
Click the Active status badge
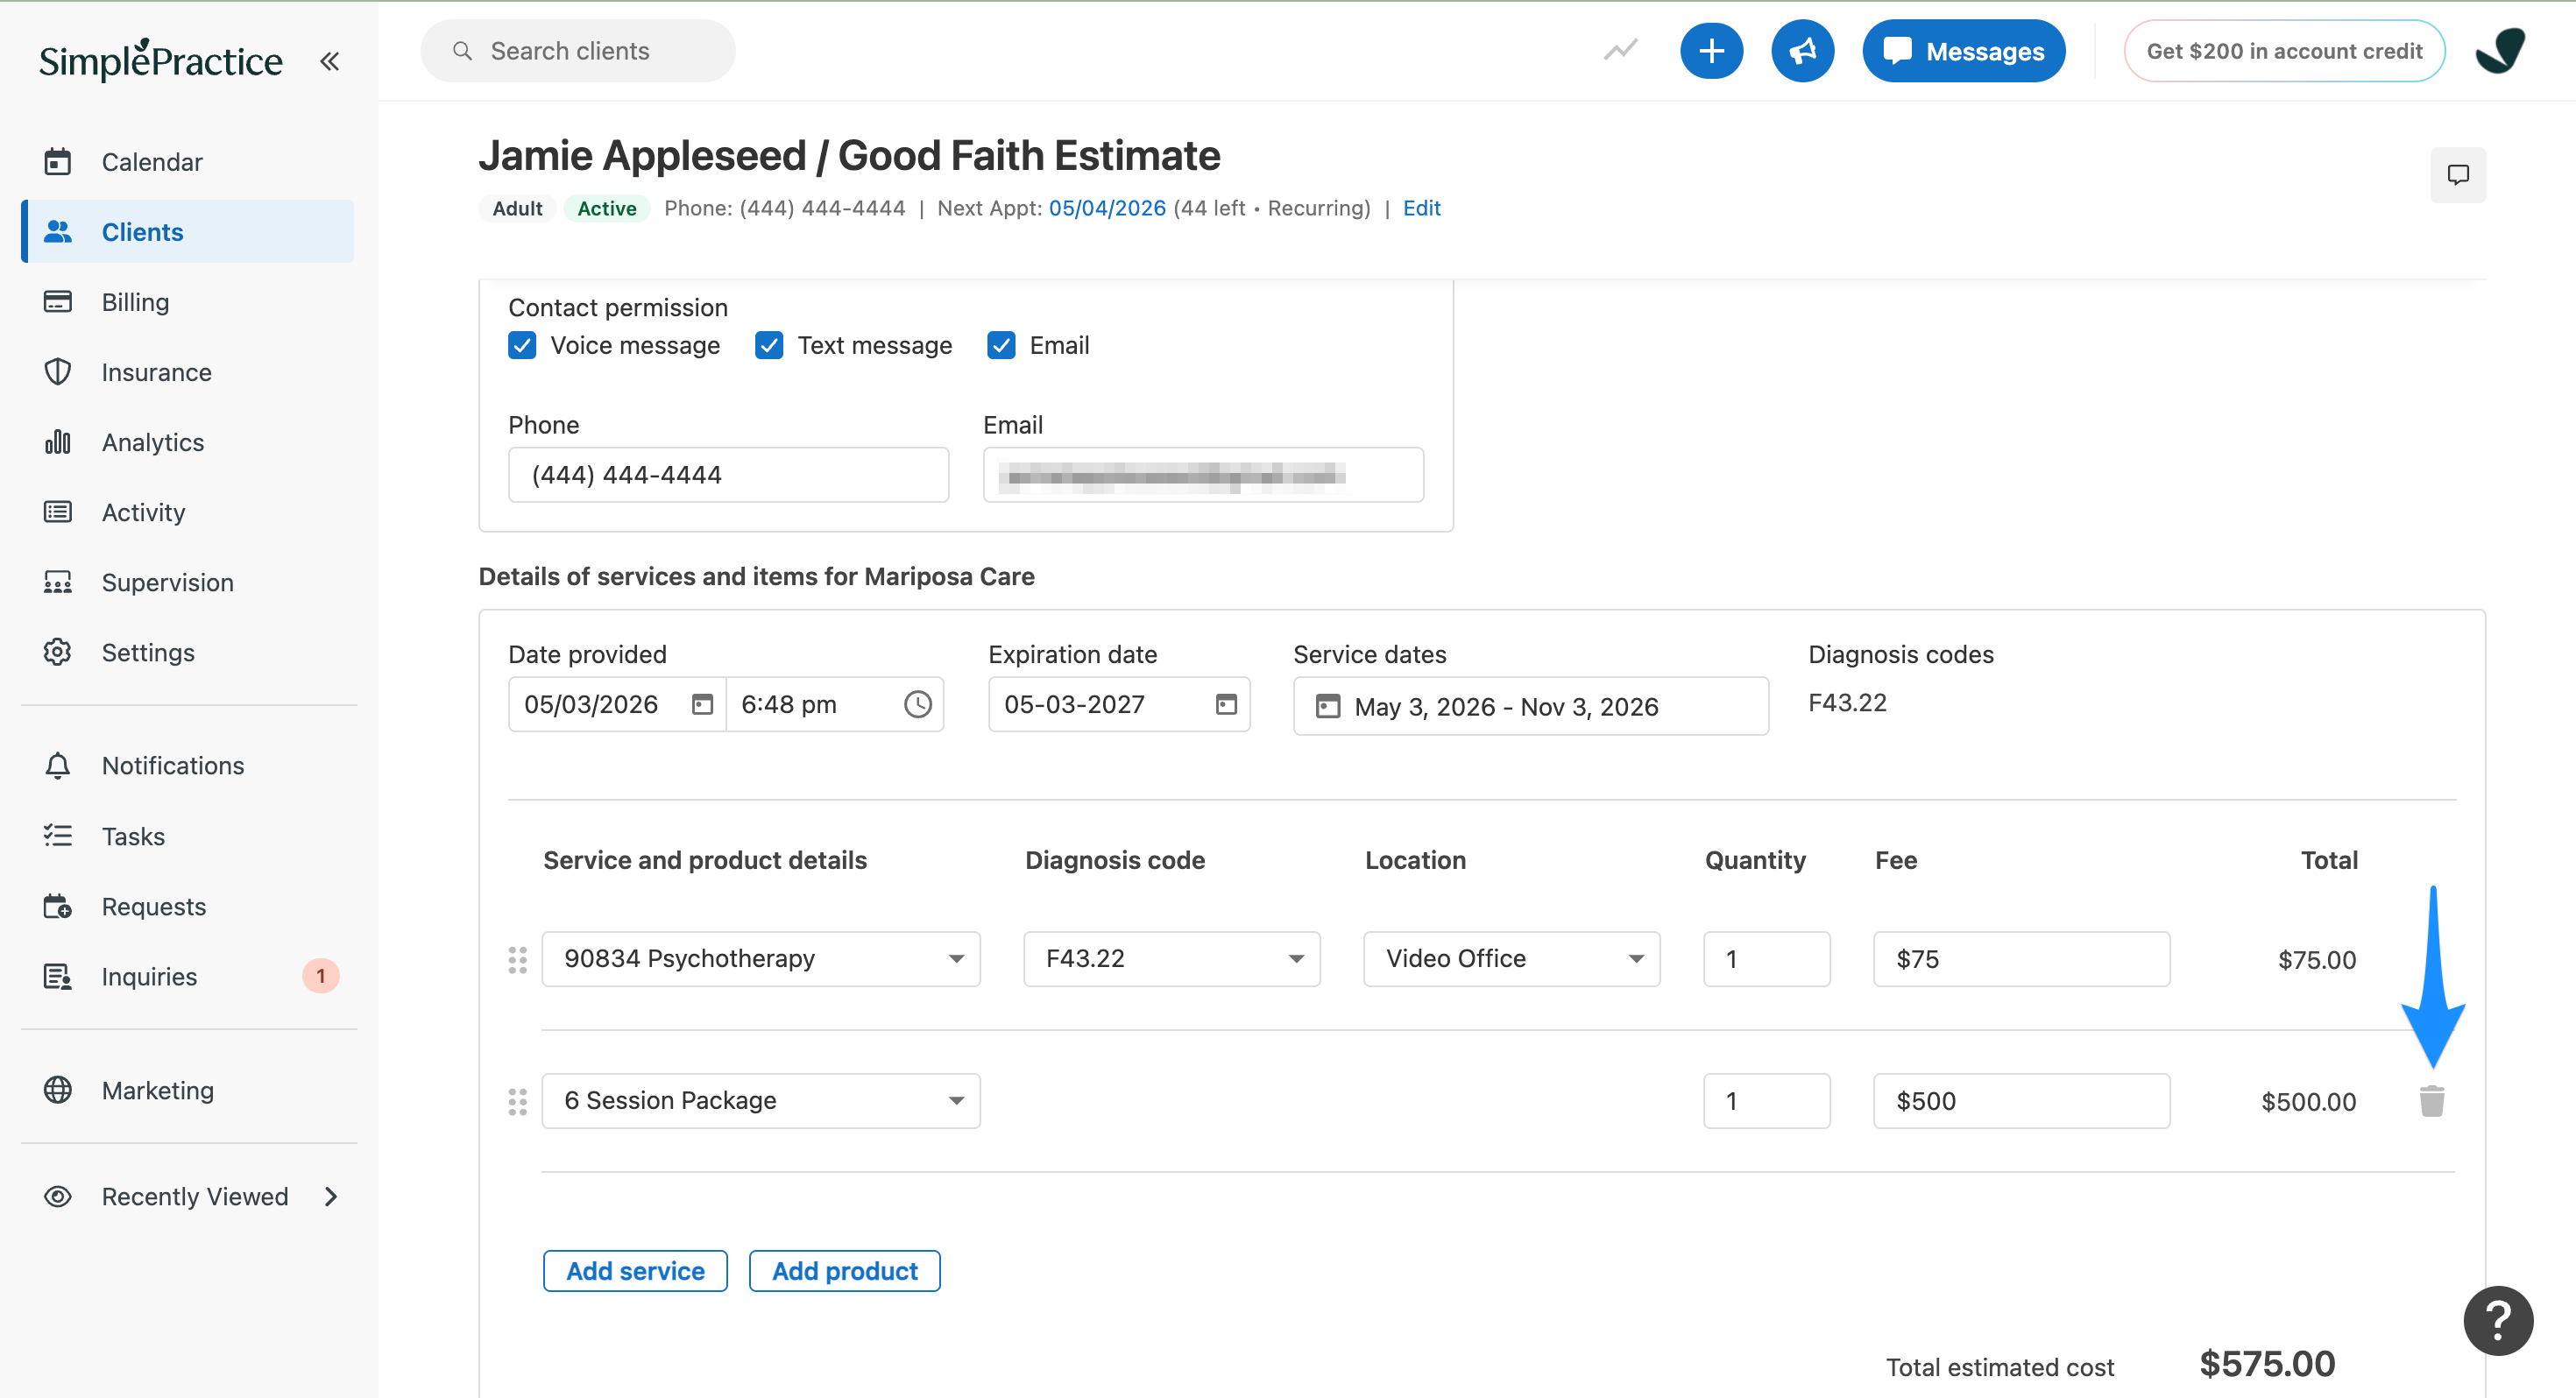tap(607, 208)
